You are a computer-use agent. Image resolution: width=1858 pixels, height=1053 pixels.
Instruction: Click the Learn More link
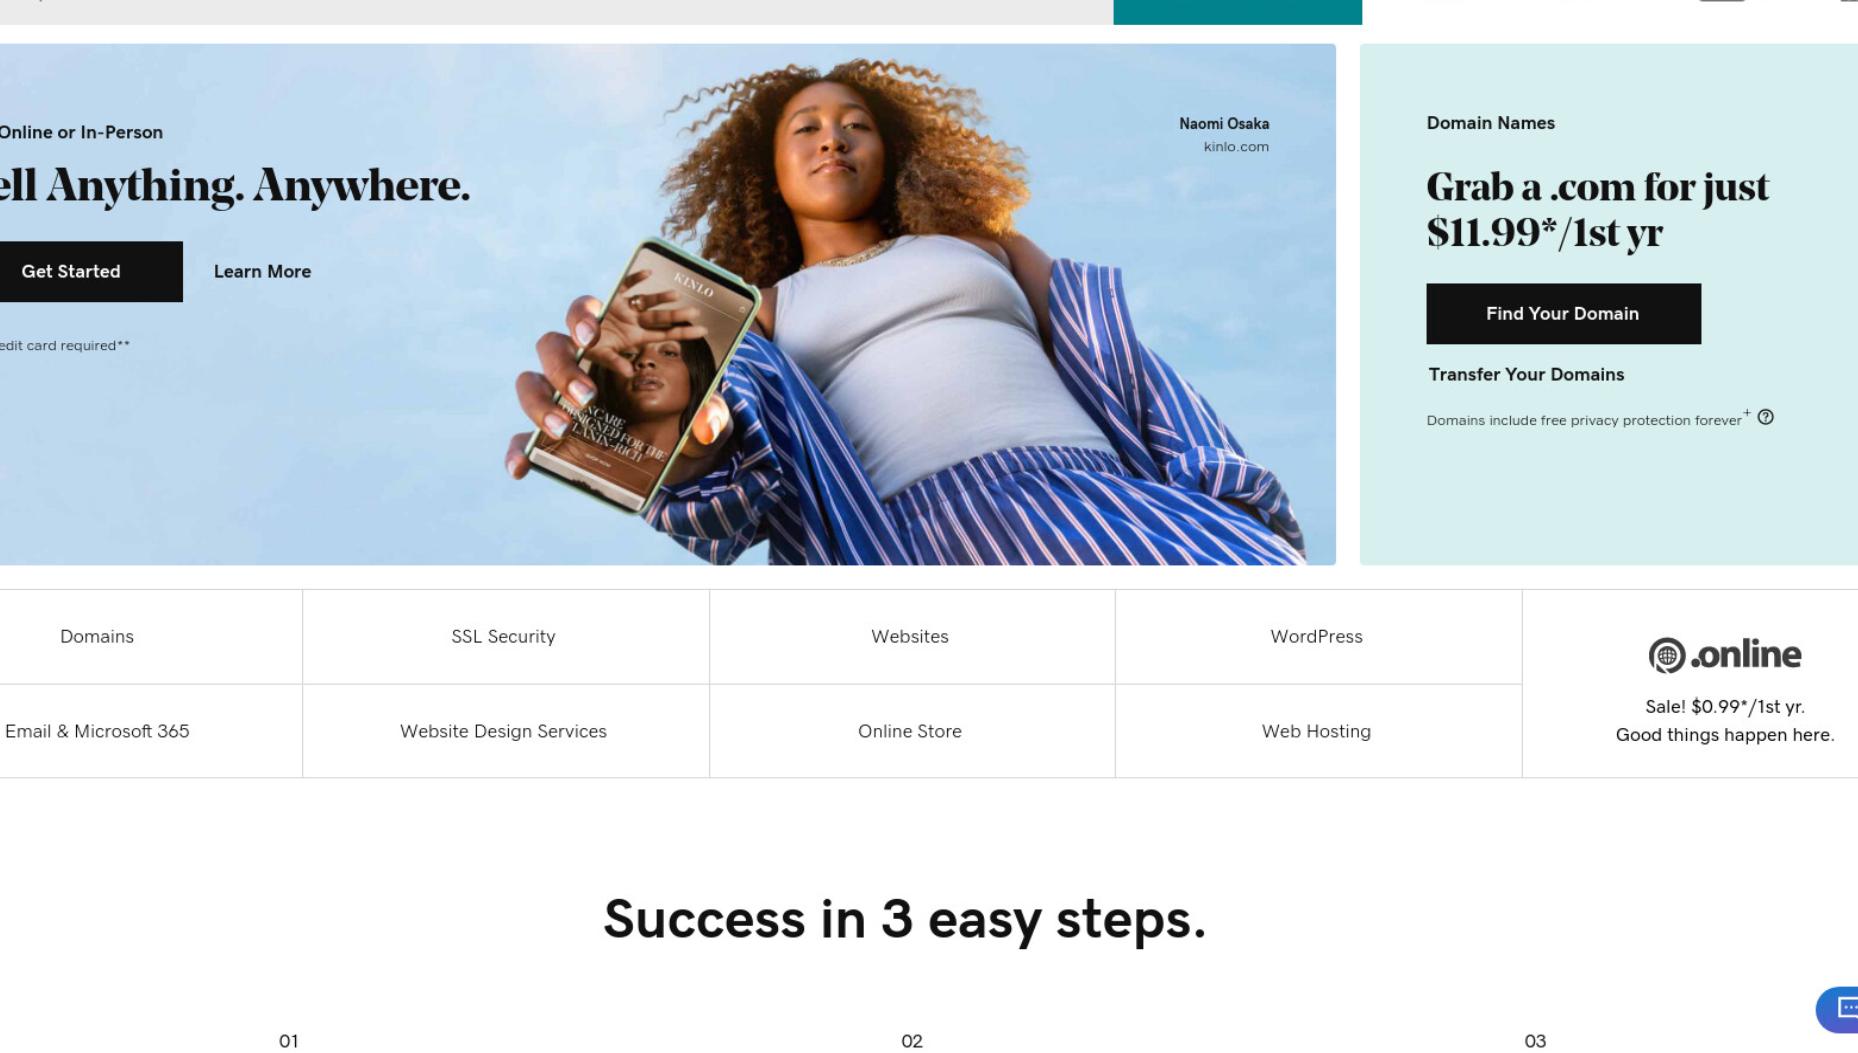click(x=262, y=271)
